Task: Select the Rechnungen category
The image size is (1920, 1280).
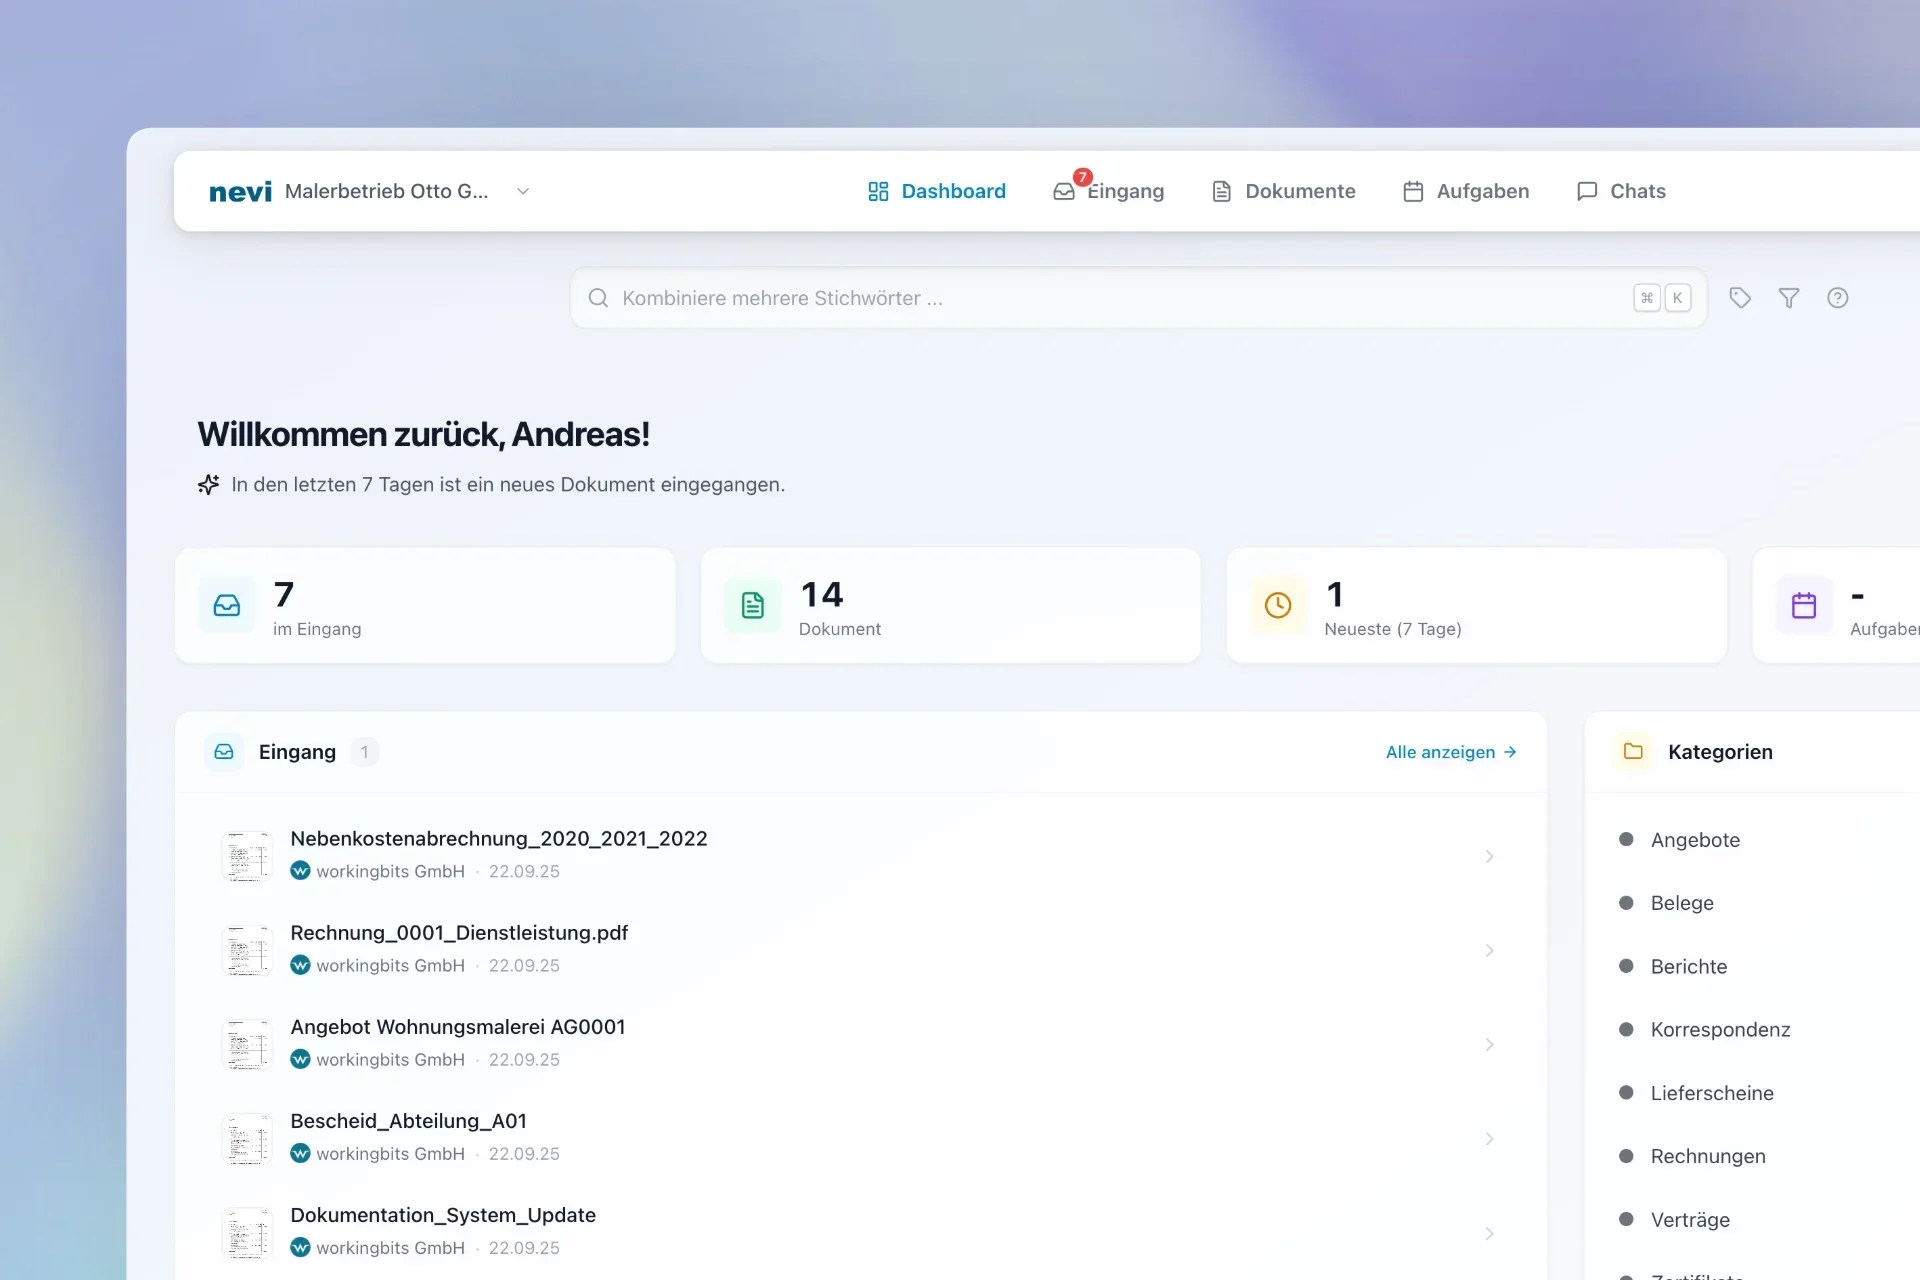Action: (x=1707, y=1156)
